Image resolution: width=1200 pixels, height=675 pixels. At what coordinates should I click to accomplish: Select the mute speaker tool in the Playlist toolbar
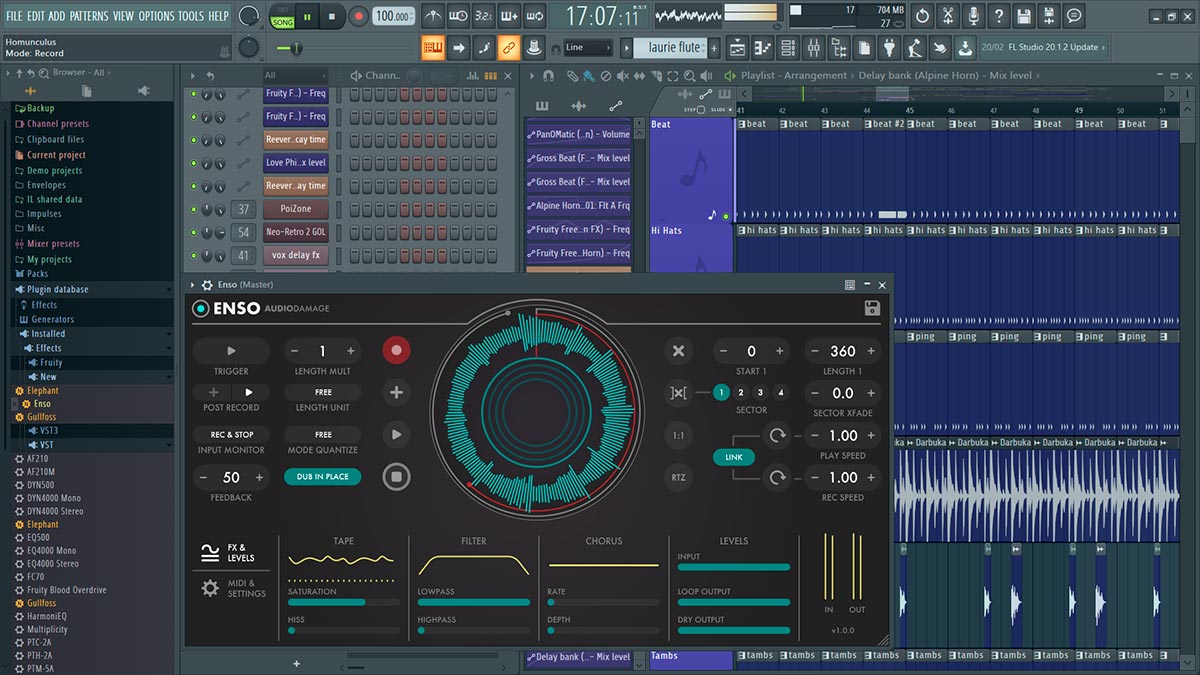624,76
